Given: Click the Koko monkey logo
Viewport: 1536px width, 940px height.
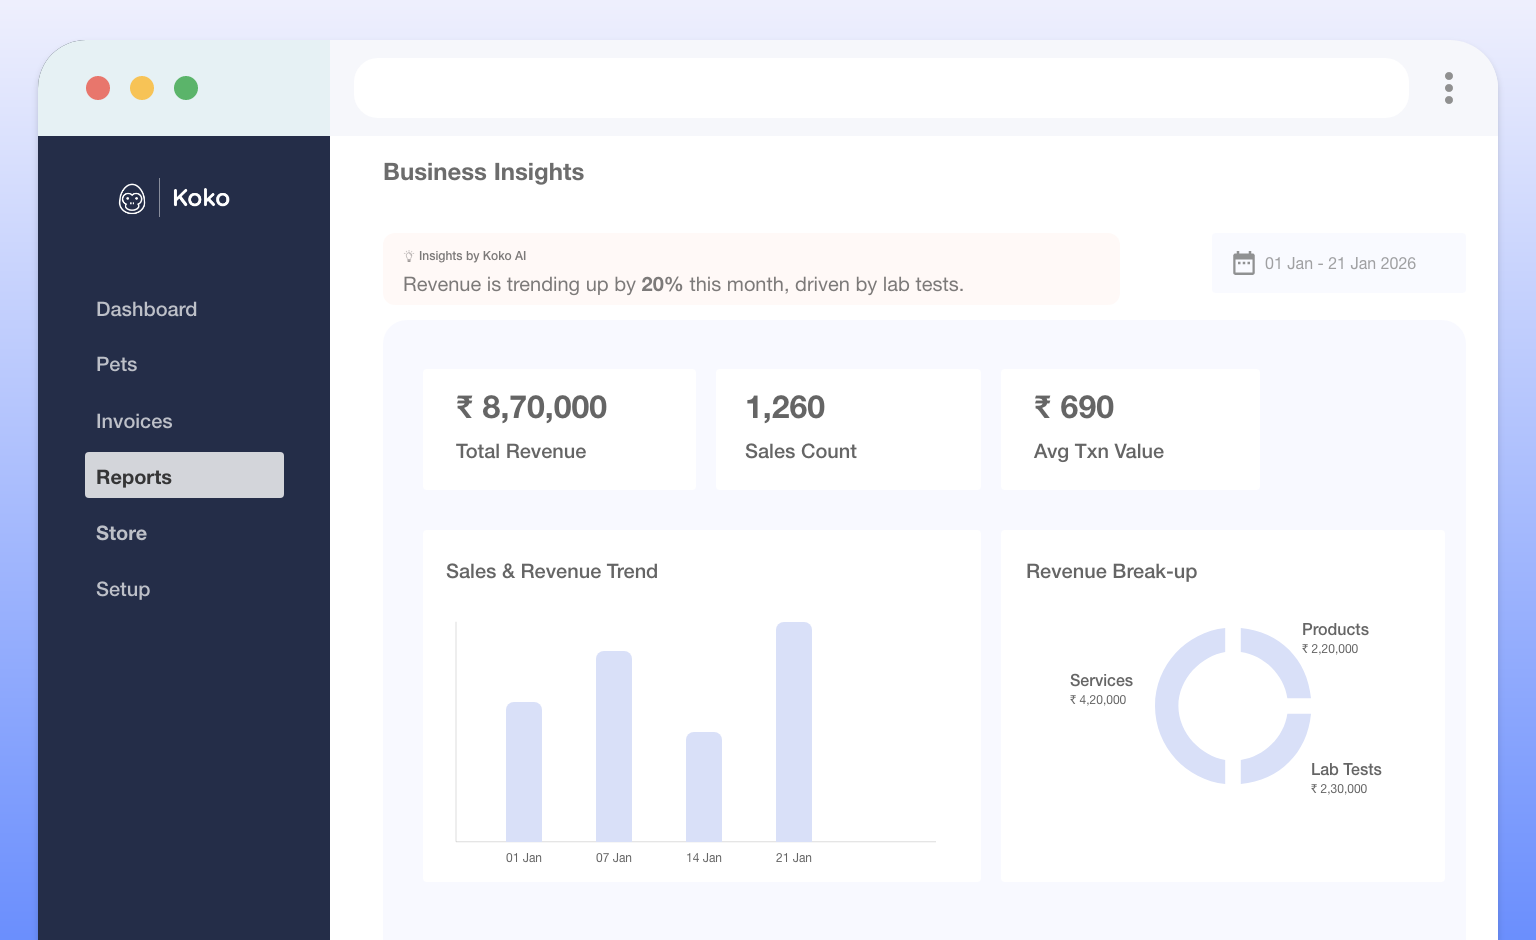Looking at the screenshot, I should tap(132, 198).
